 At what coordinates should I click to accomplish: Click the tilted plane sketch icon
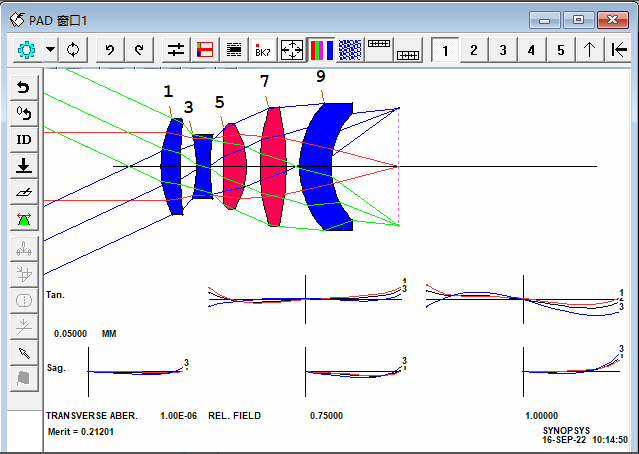[24, 192]
